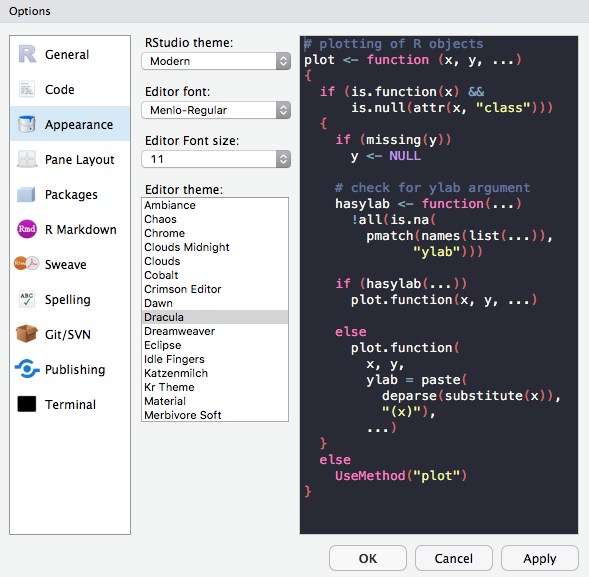Screen dimensions: 589x577
Task: Click the Git/SVN cardboard box icon
Action: (x=27, y=334)
